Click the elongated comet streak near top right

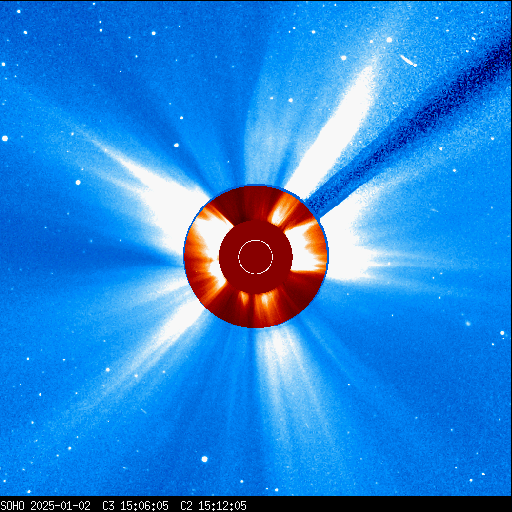point(408,61)
